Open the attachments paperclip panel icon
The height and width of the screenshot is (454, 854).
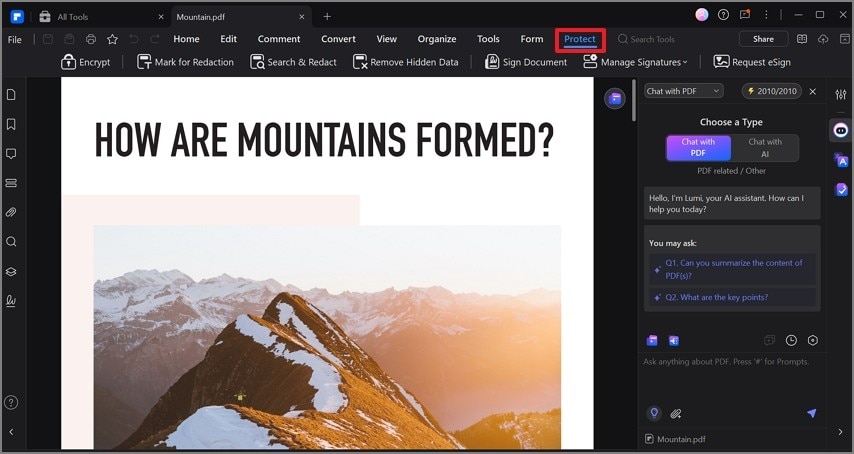[11, 212]
